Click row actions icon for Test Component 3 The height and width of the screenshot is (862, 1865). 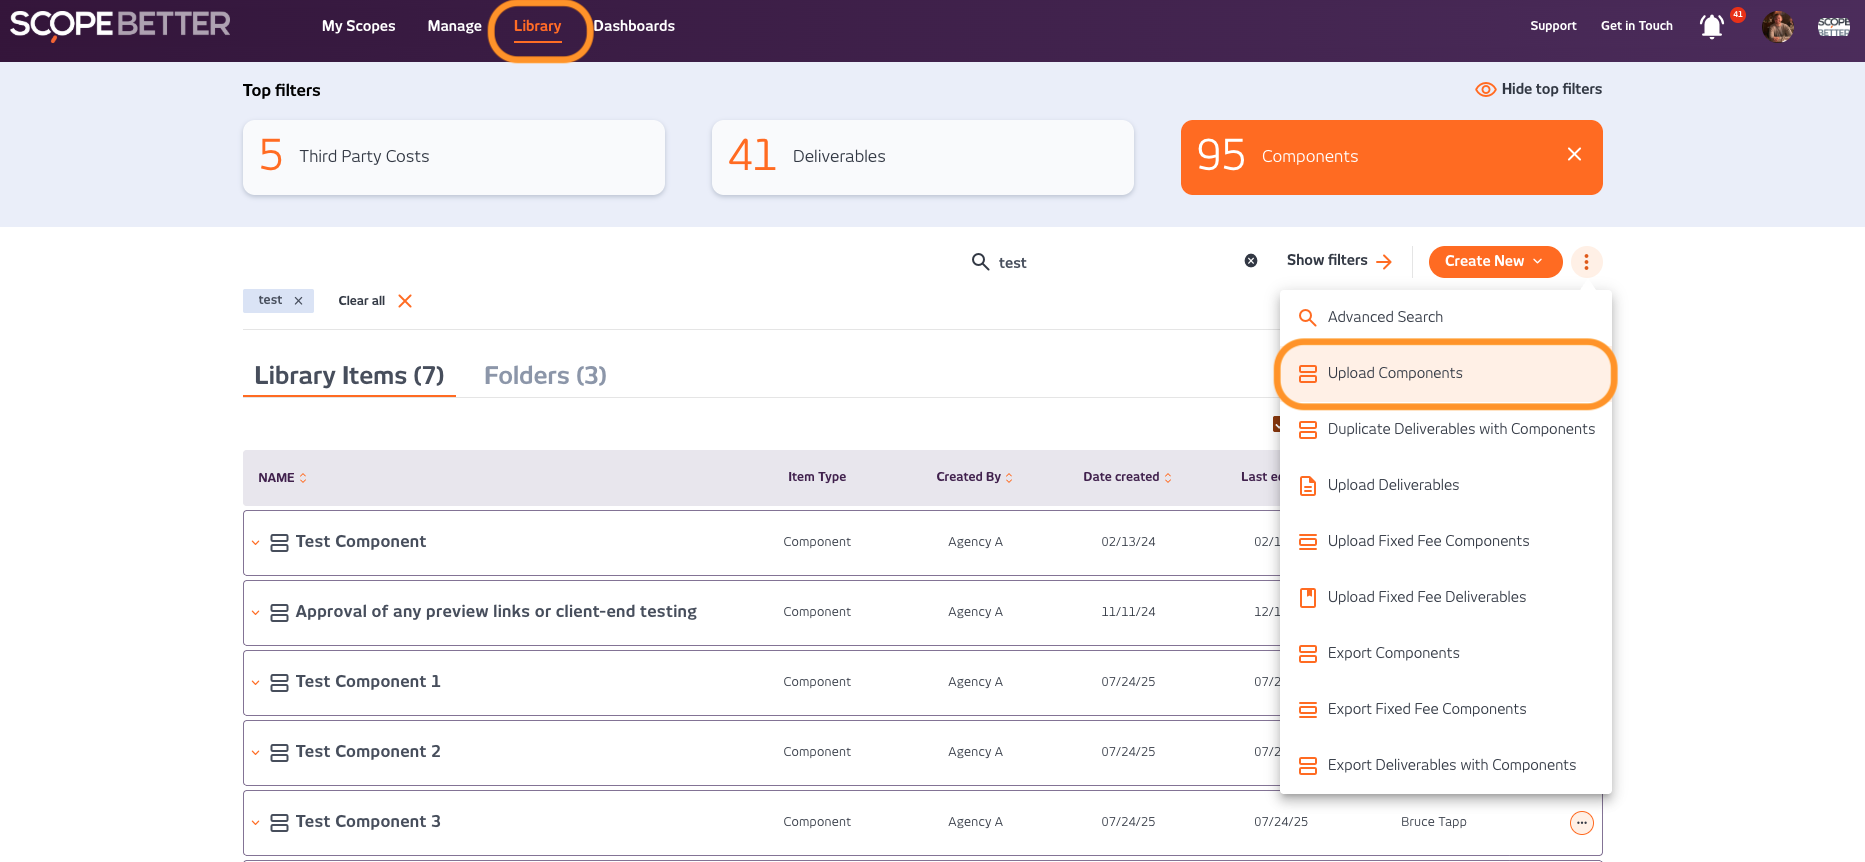click(1581, 822)
